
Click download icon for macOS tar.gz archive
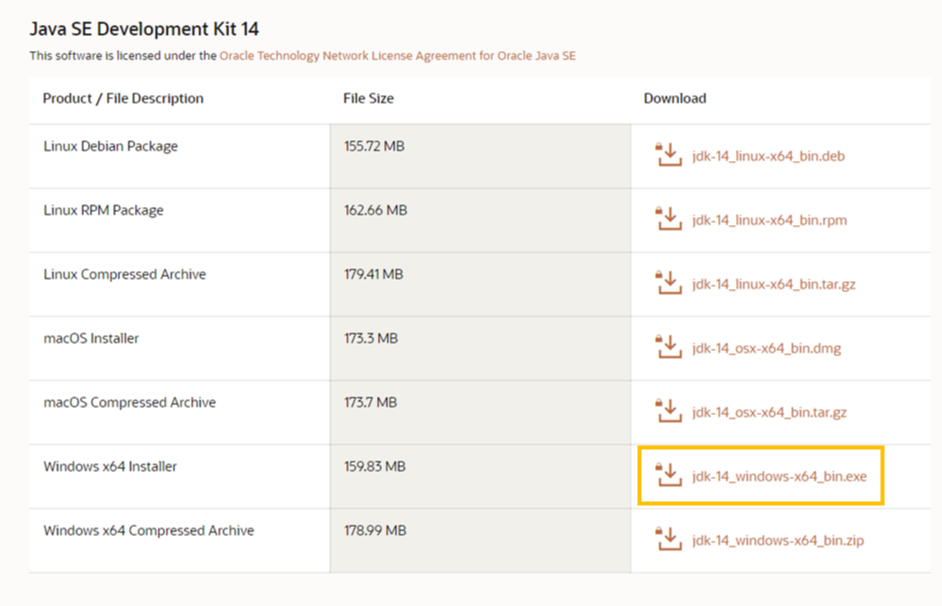click(x=668, y=411)
